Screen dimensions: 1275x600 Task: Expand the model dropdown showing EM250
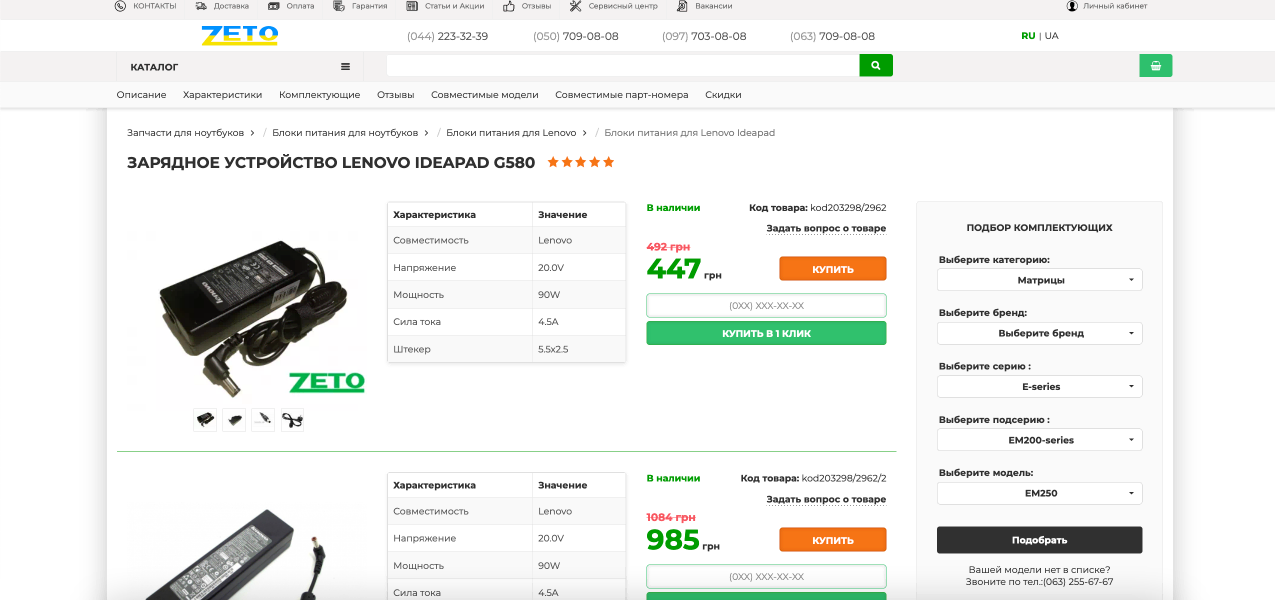[1039, 493]
